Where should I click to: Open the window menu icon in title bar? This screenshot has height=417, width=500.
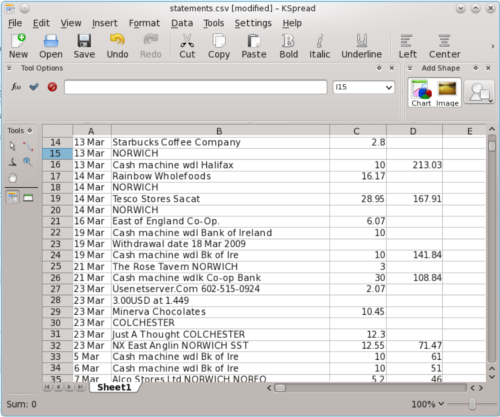tap(10, 8)
